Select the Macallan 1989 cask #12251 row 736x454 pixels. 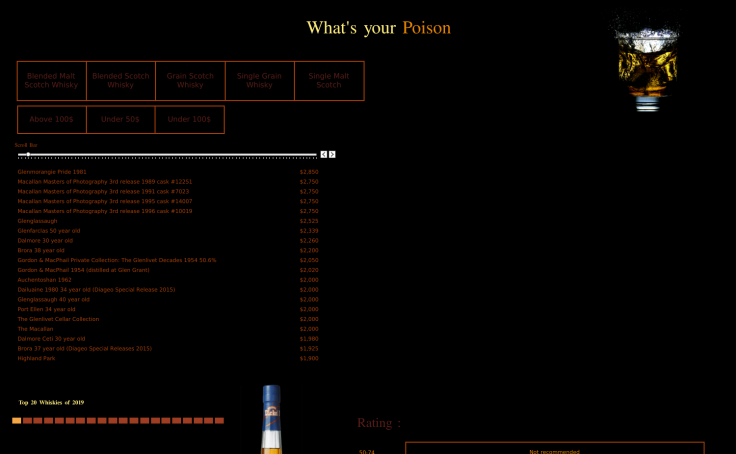point(168,182)
